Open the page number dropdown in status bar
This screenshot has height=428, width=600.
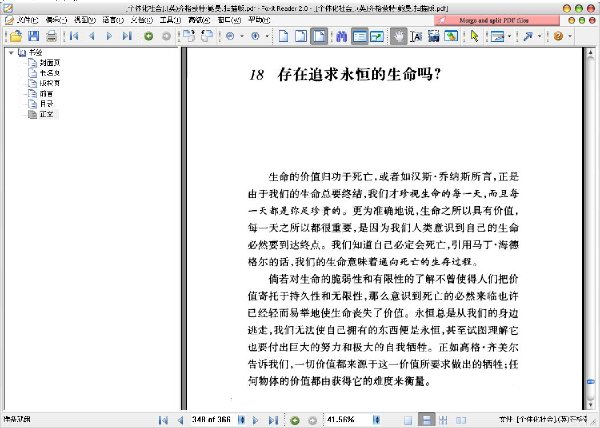tap(241, 420)
